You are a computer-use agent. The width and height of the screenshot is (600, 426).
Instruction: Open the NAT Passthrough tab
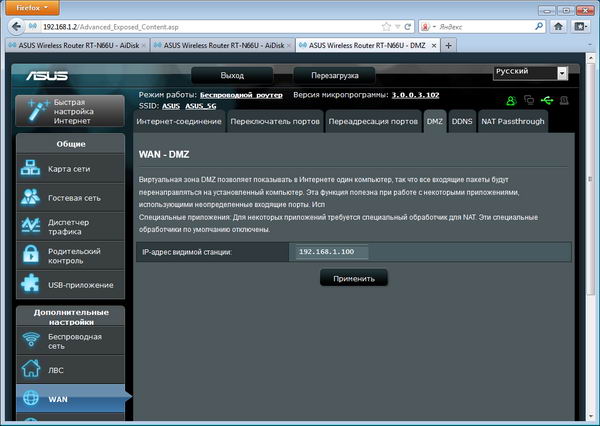[513, 121]
